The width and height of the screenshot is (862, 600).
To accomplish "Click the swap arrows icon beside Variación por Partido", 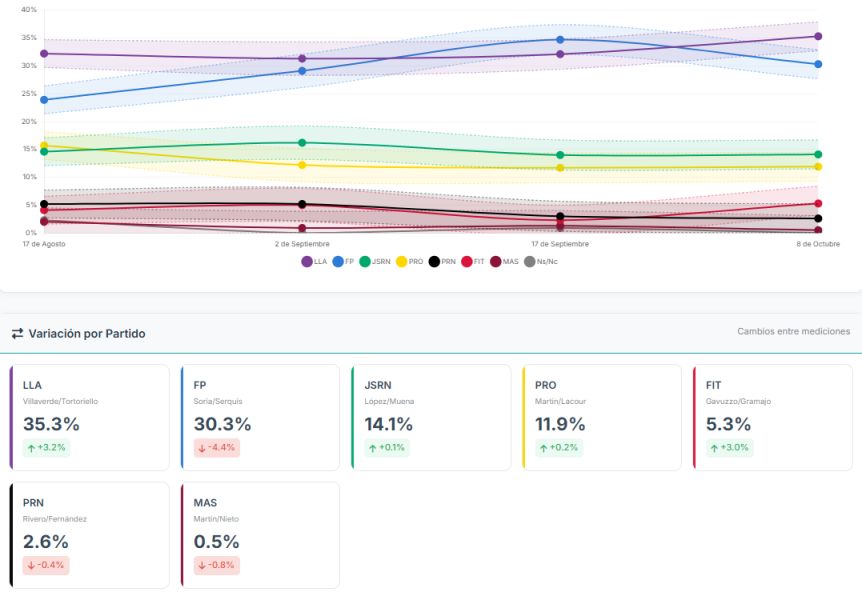I will pos(18,333).
